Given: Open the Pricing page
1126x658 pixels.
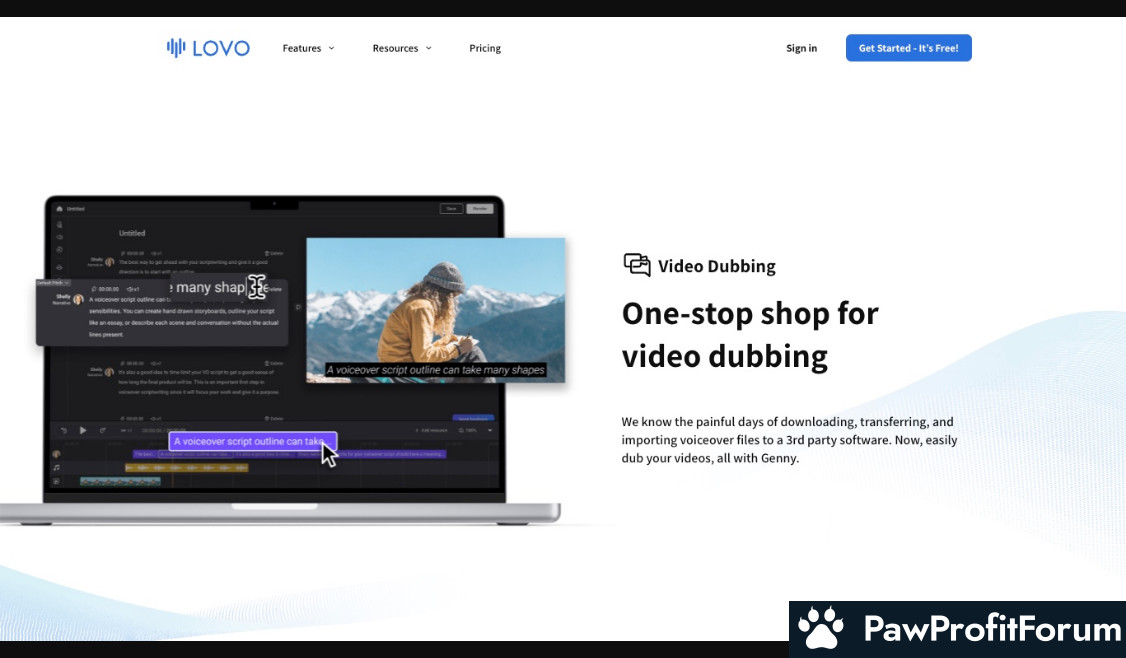Looking at the screenshot, I should pos(485,48).
